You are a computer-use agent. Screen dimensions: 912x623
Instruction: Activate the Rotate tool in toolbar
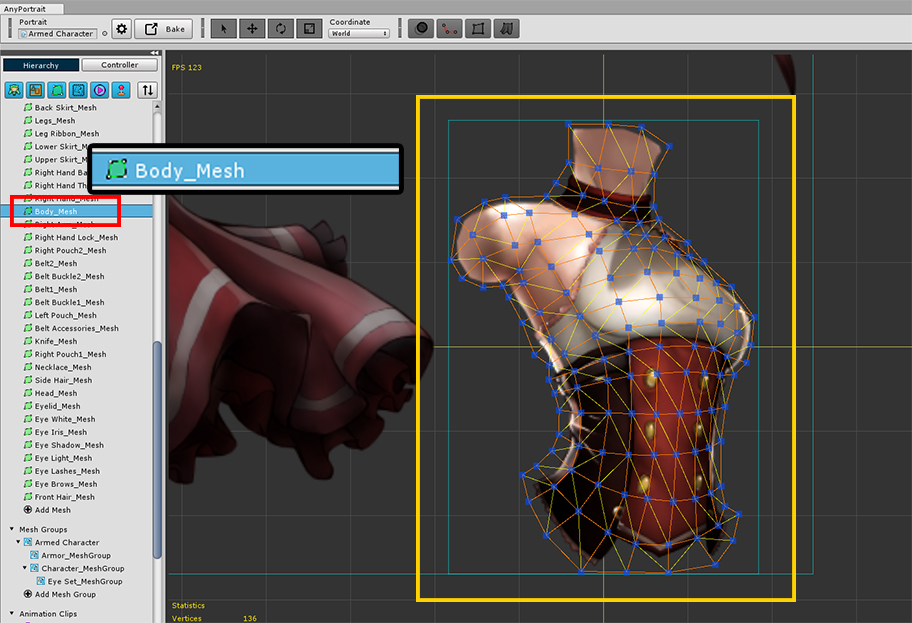click(x=281, y=29)
